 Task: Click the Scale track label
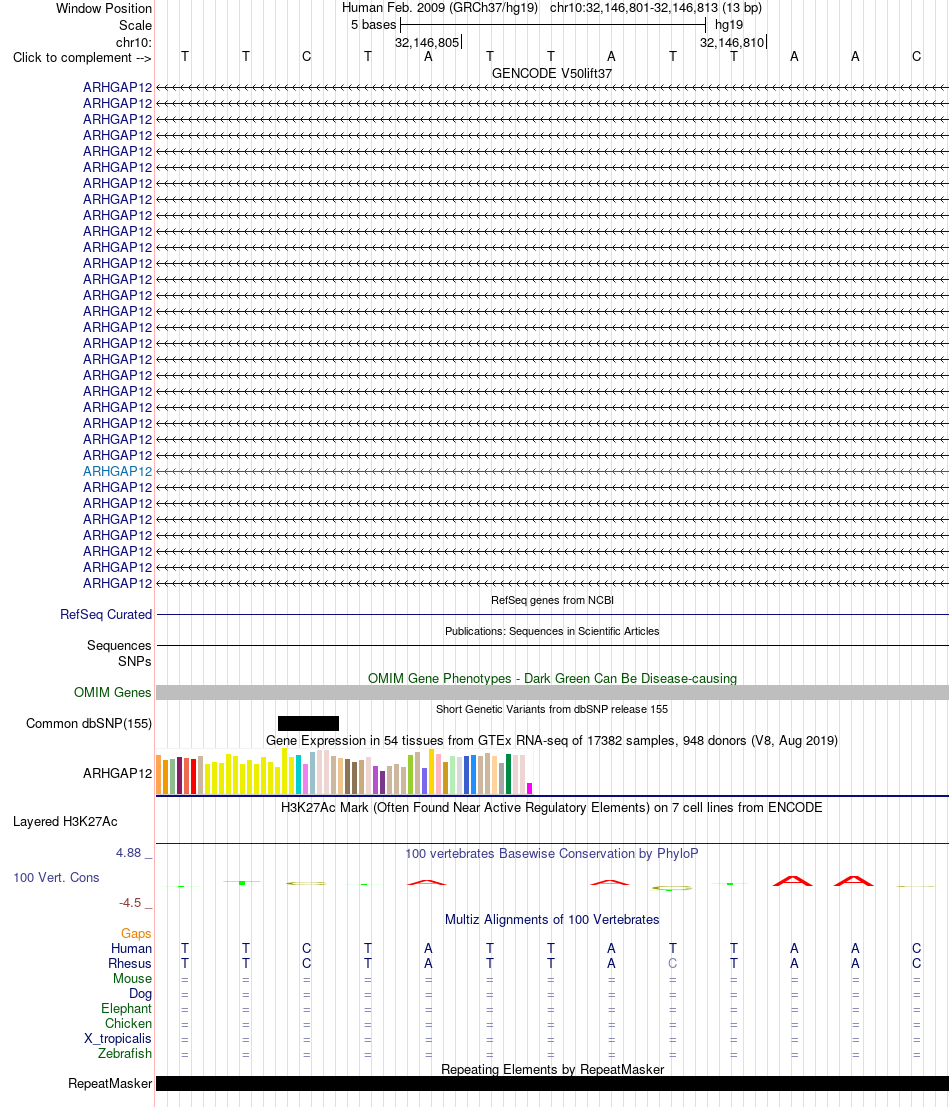click(x=136, y=25)
